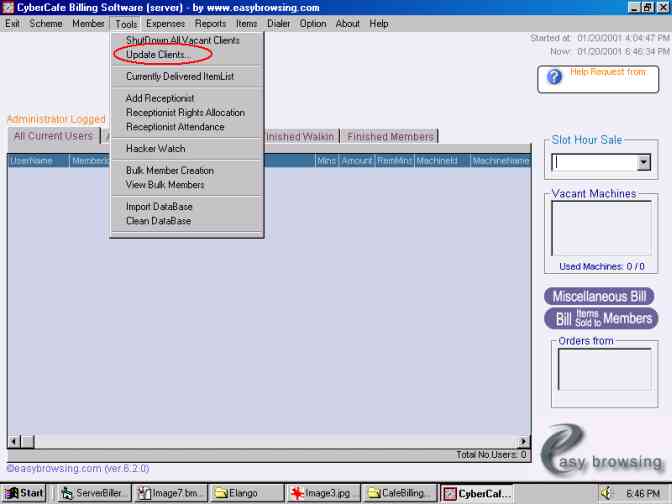
Task: Click the Easy Browsing logo
Action: [x=602, y=455]
